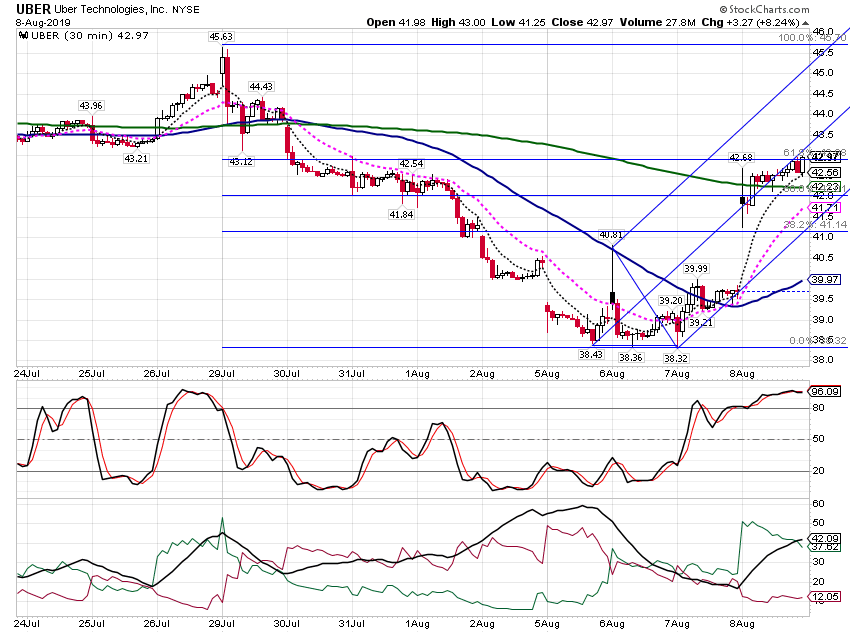Click the NYSE exchange label
The height and width of the screenshot is (633, 850).
(186, 10)
